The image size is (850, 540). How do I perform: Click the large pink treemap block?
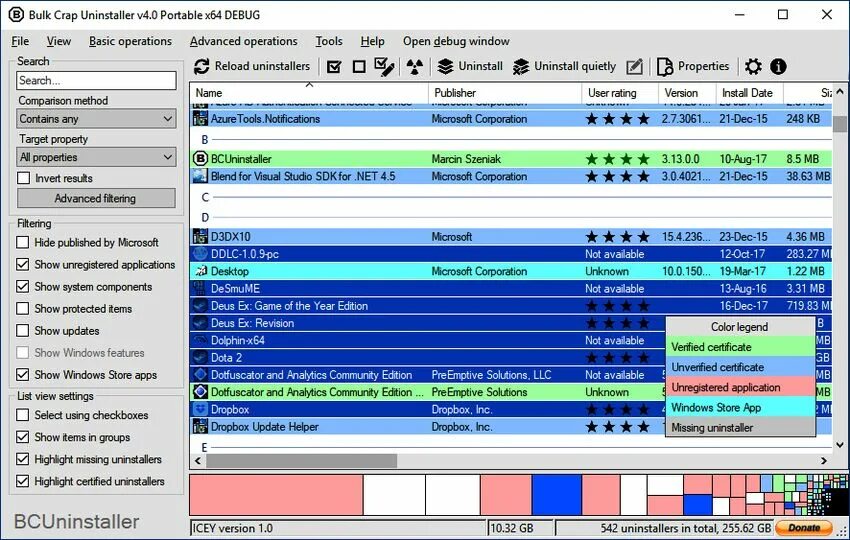pos(276,494)
